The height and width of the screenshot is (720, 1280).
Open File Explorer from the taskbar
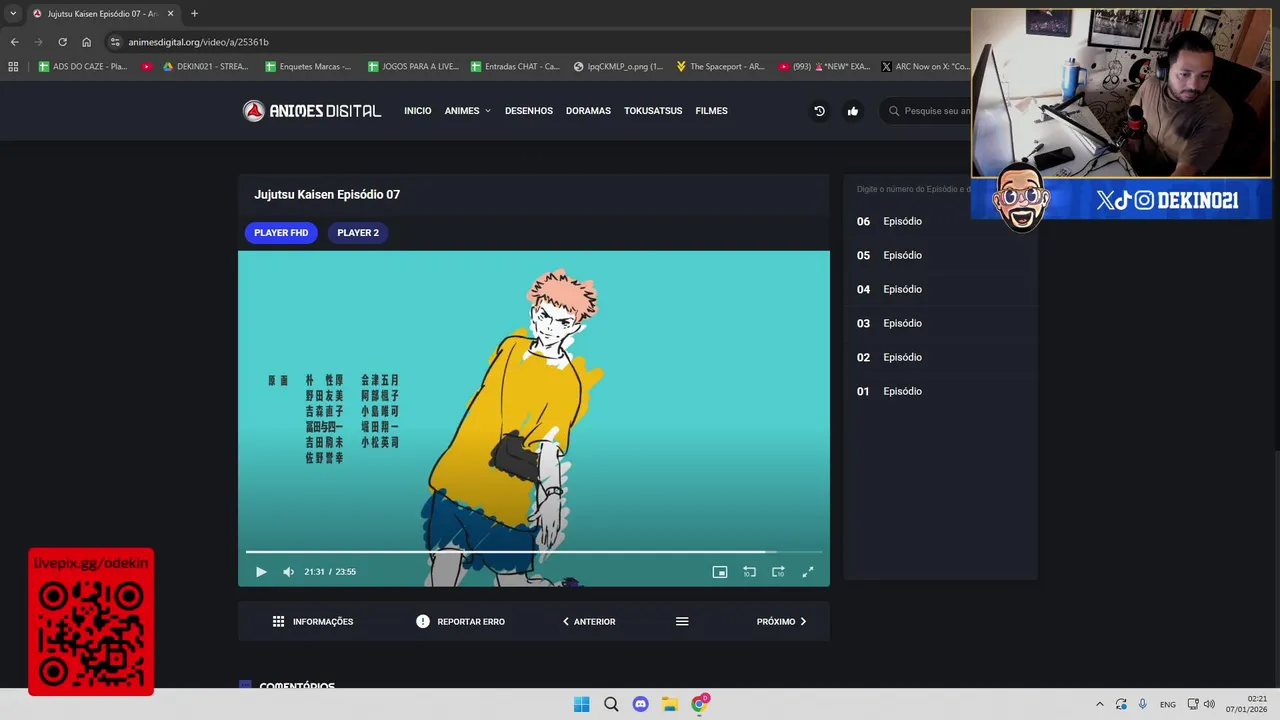(670, 704)
